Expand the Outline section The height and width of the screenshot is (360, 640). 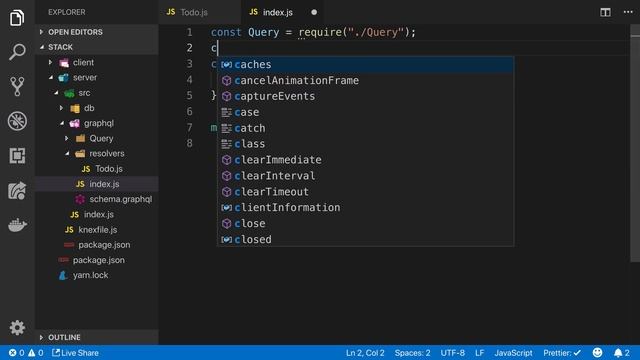point(97,337)
